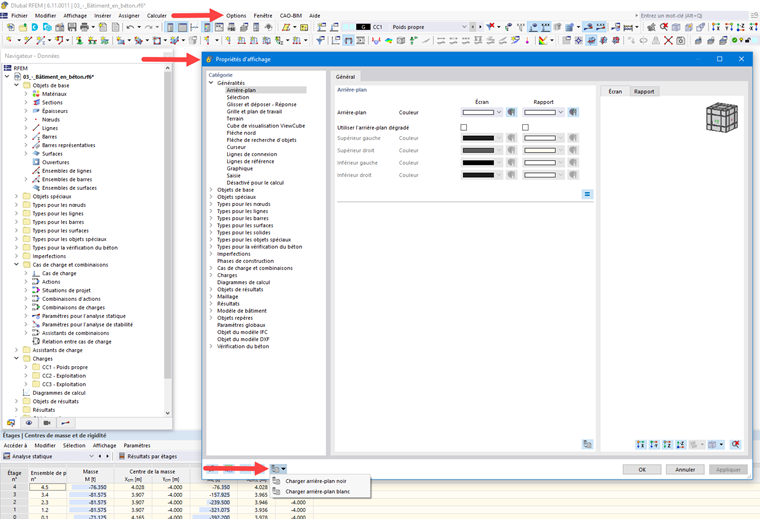Click the open folder icon in main toolbar
The width and height of the screenshot is (760, 519).
pyautogui.click(x=23, y=27)
